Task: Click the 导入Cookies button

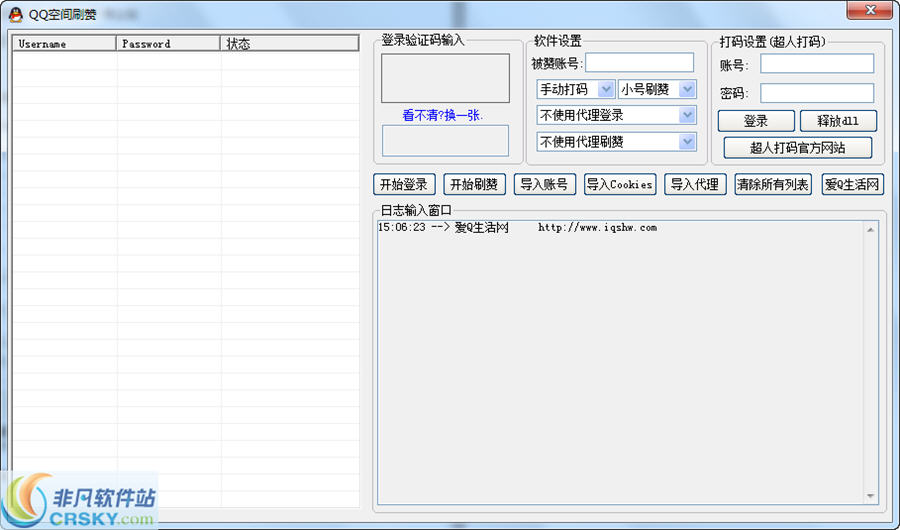Action: point(620,184)
